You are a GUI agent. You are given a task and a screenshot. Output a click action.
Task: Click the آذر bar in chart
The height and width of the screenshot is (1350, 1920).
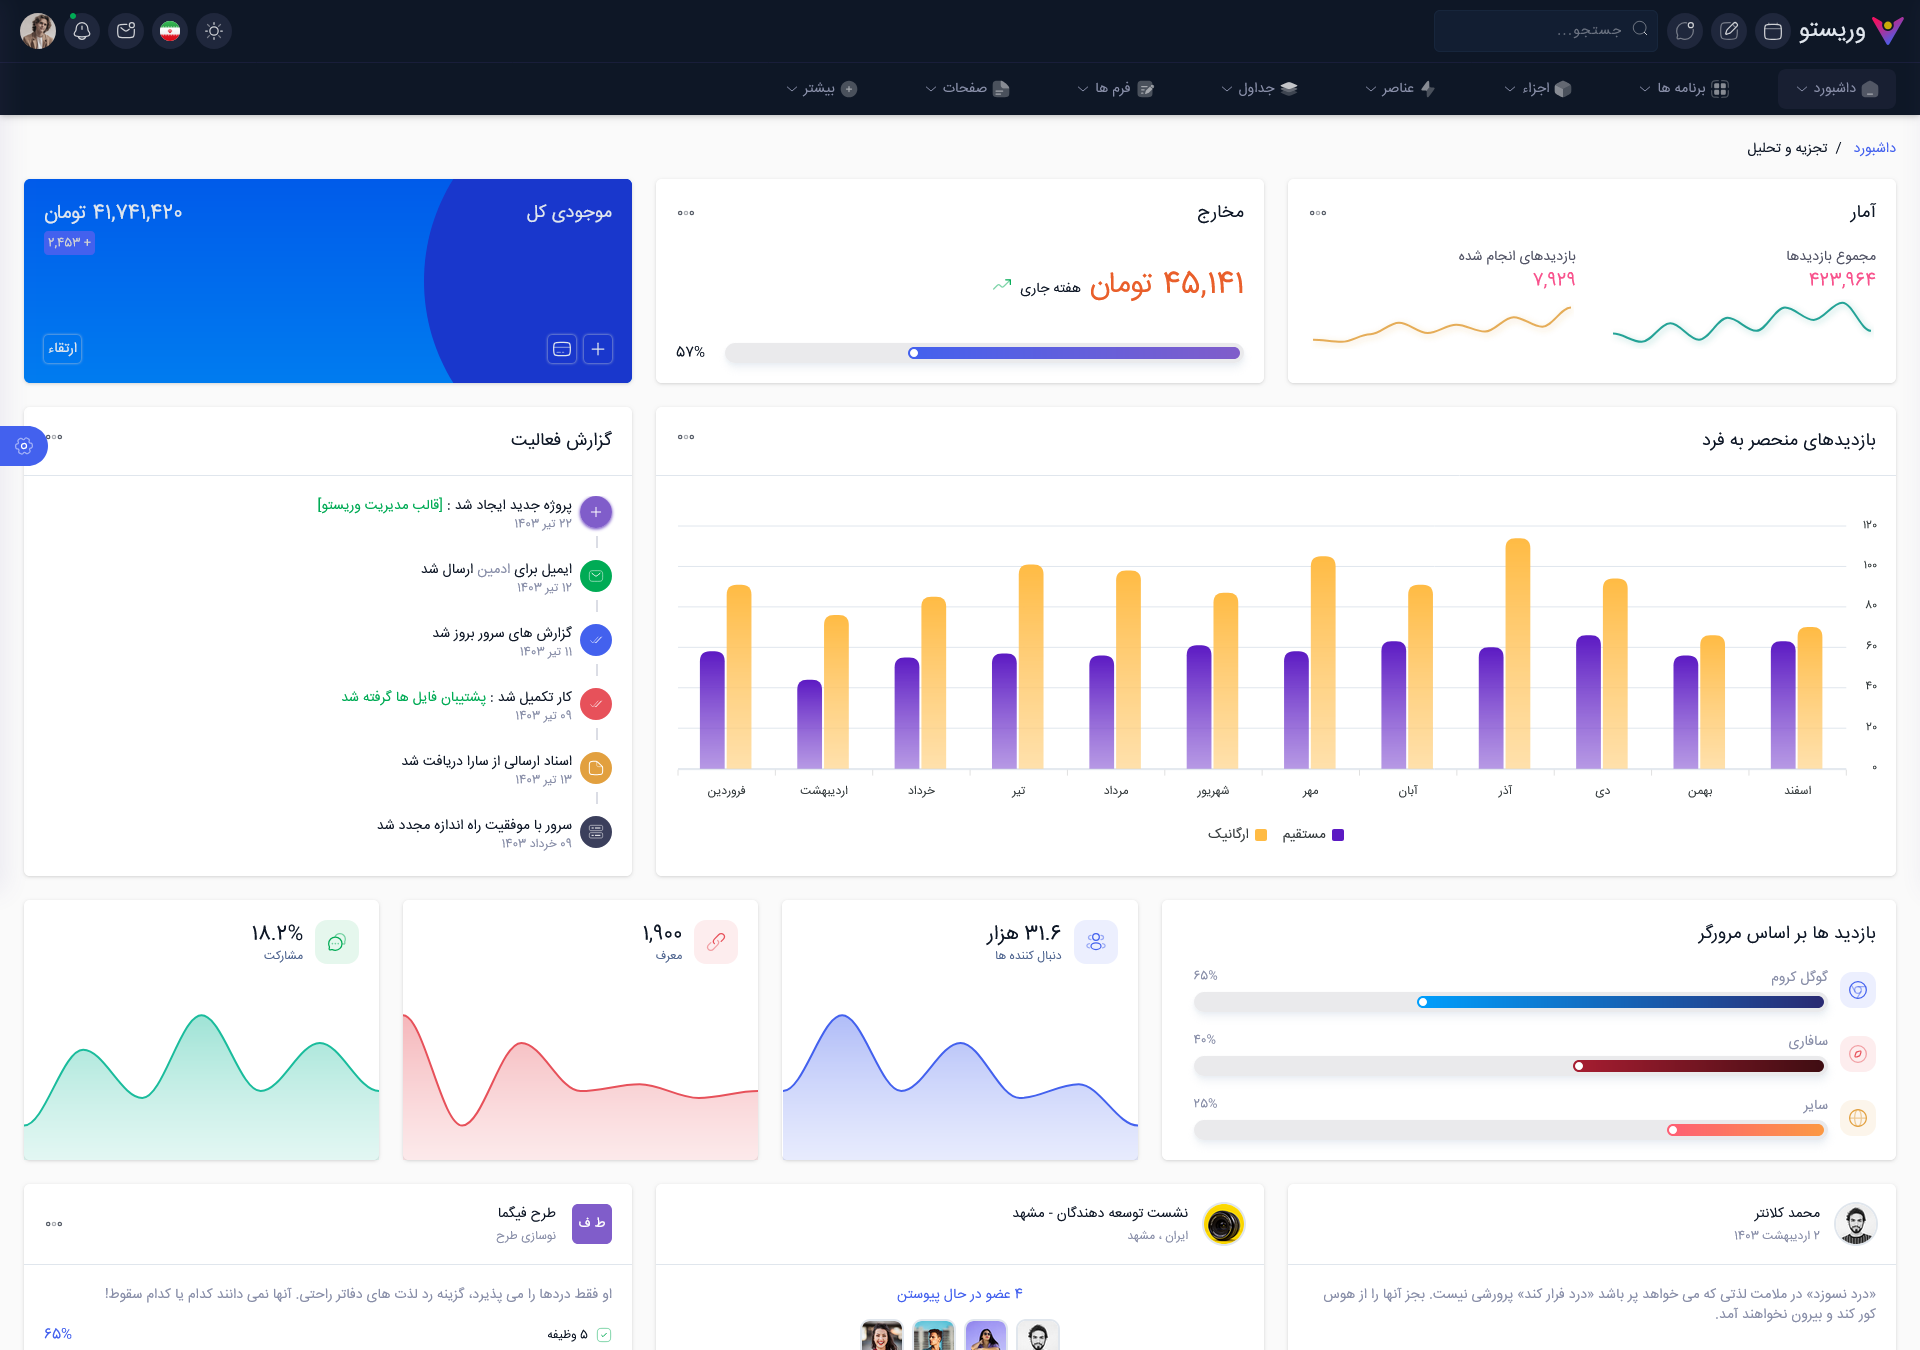1517,653
